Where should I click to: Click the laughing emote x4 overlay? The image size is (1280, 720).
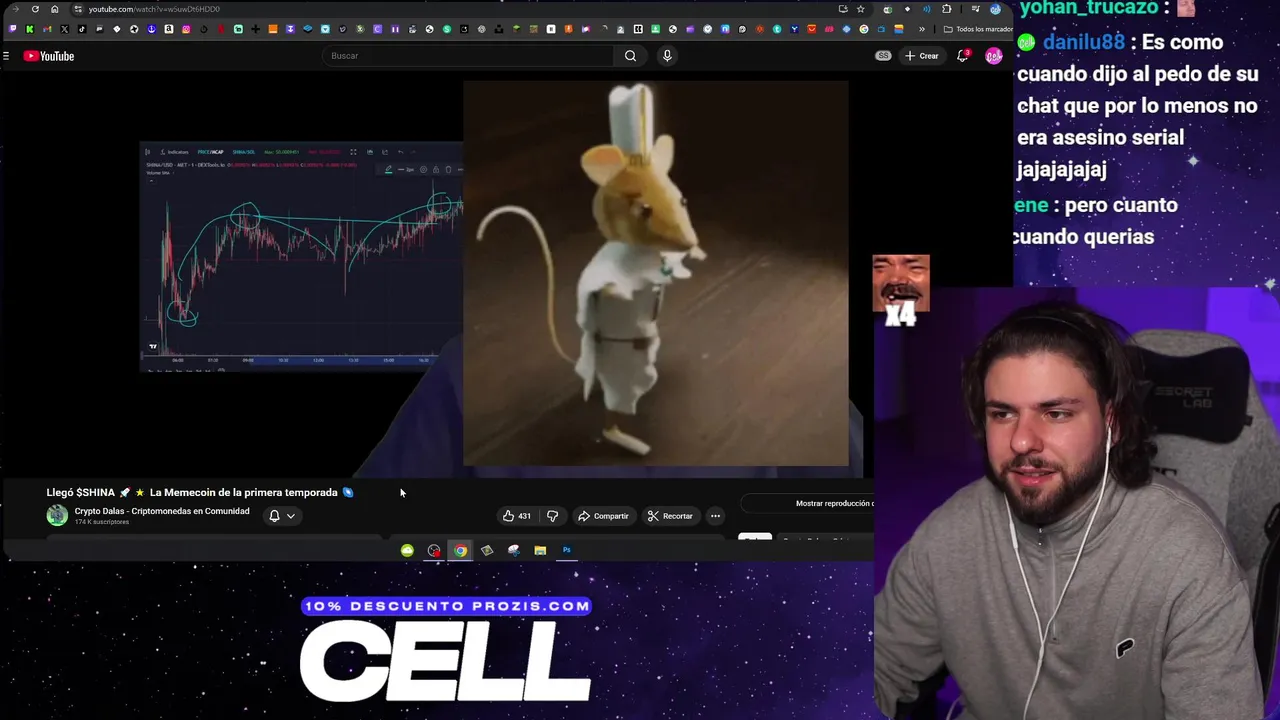(901, 291)
